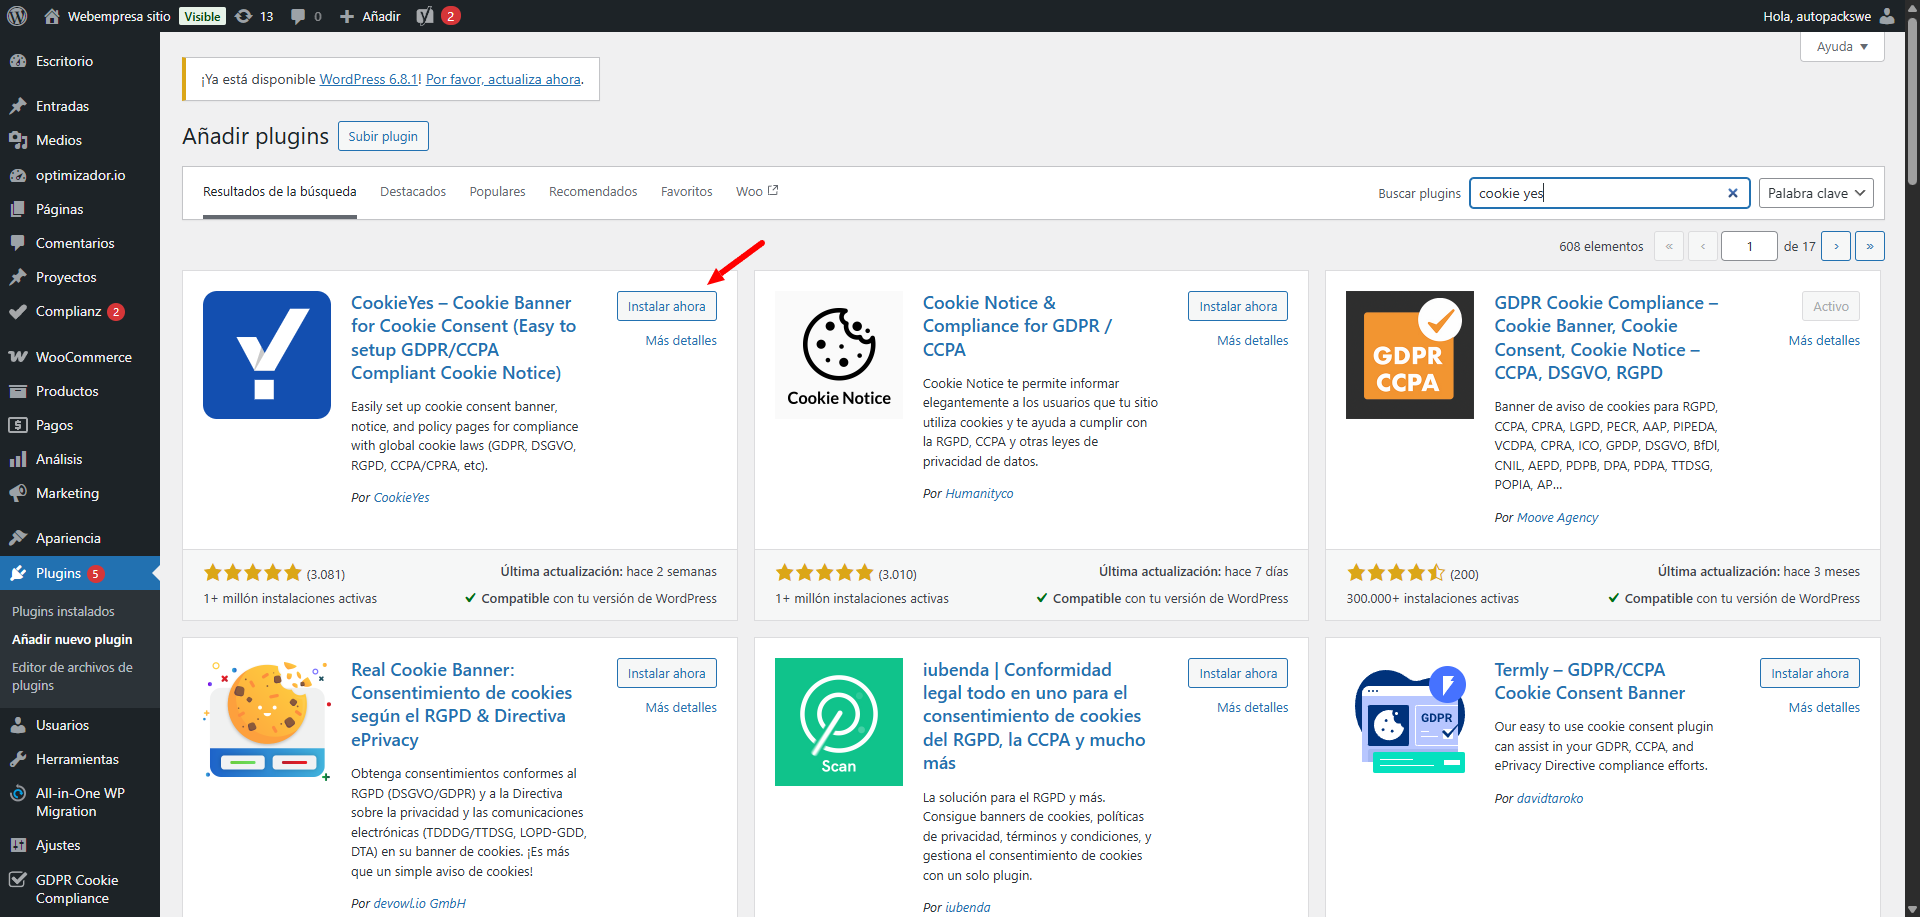Screen dimensions: 1920x917
Task: Go to next results page
Action: [x=1836, y=246]
